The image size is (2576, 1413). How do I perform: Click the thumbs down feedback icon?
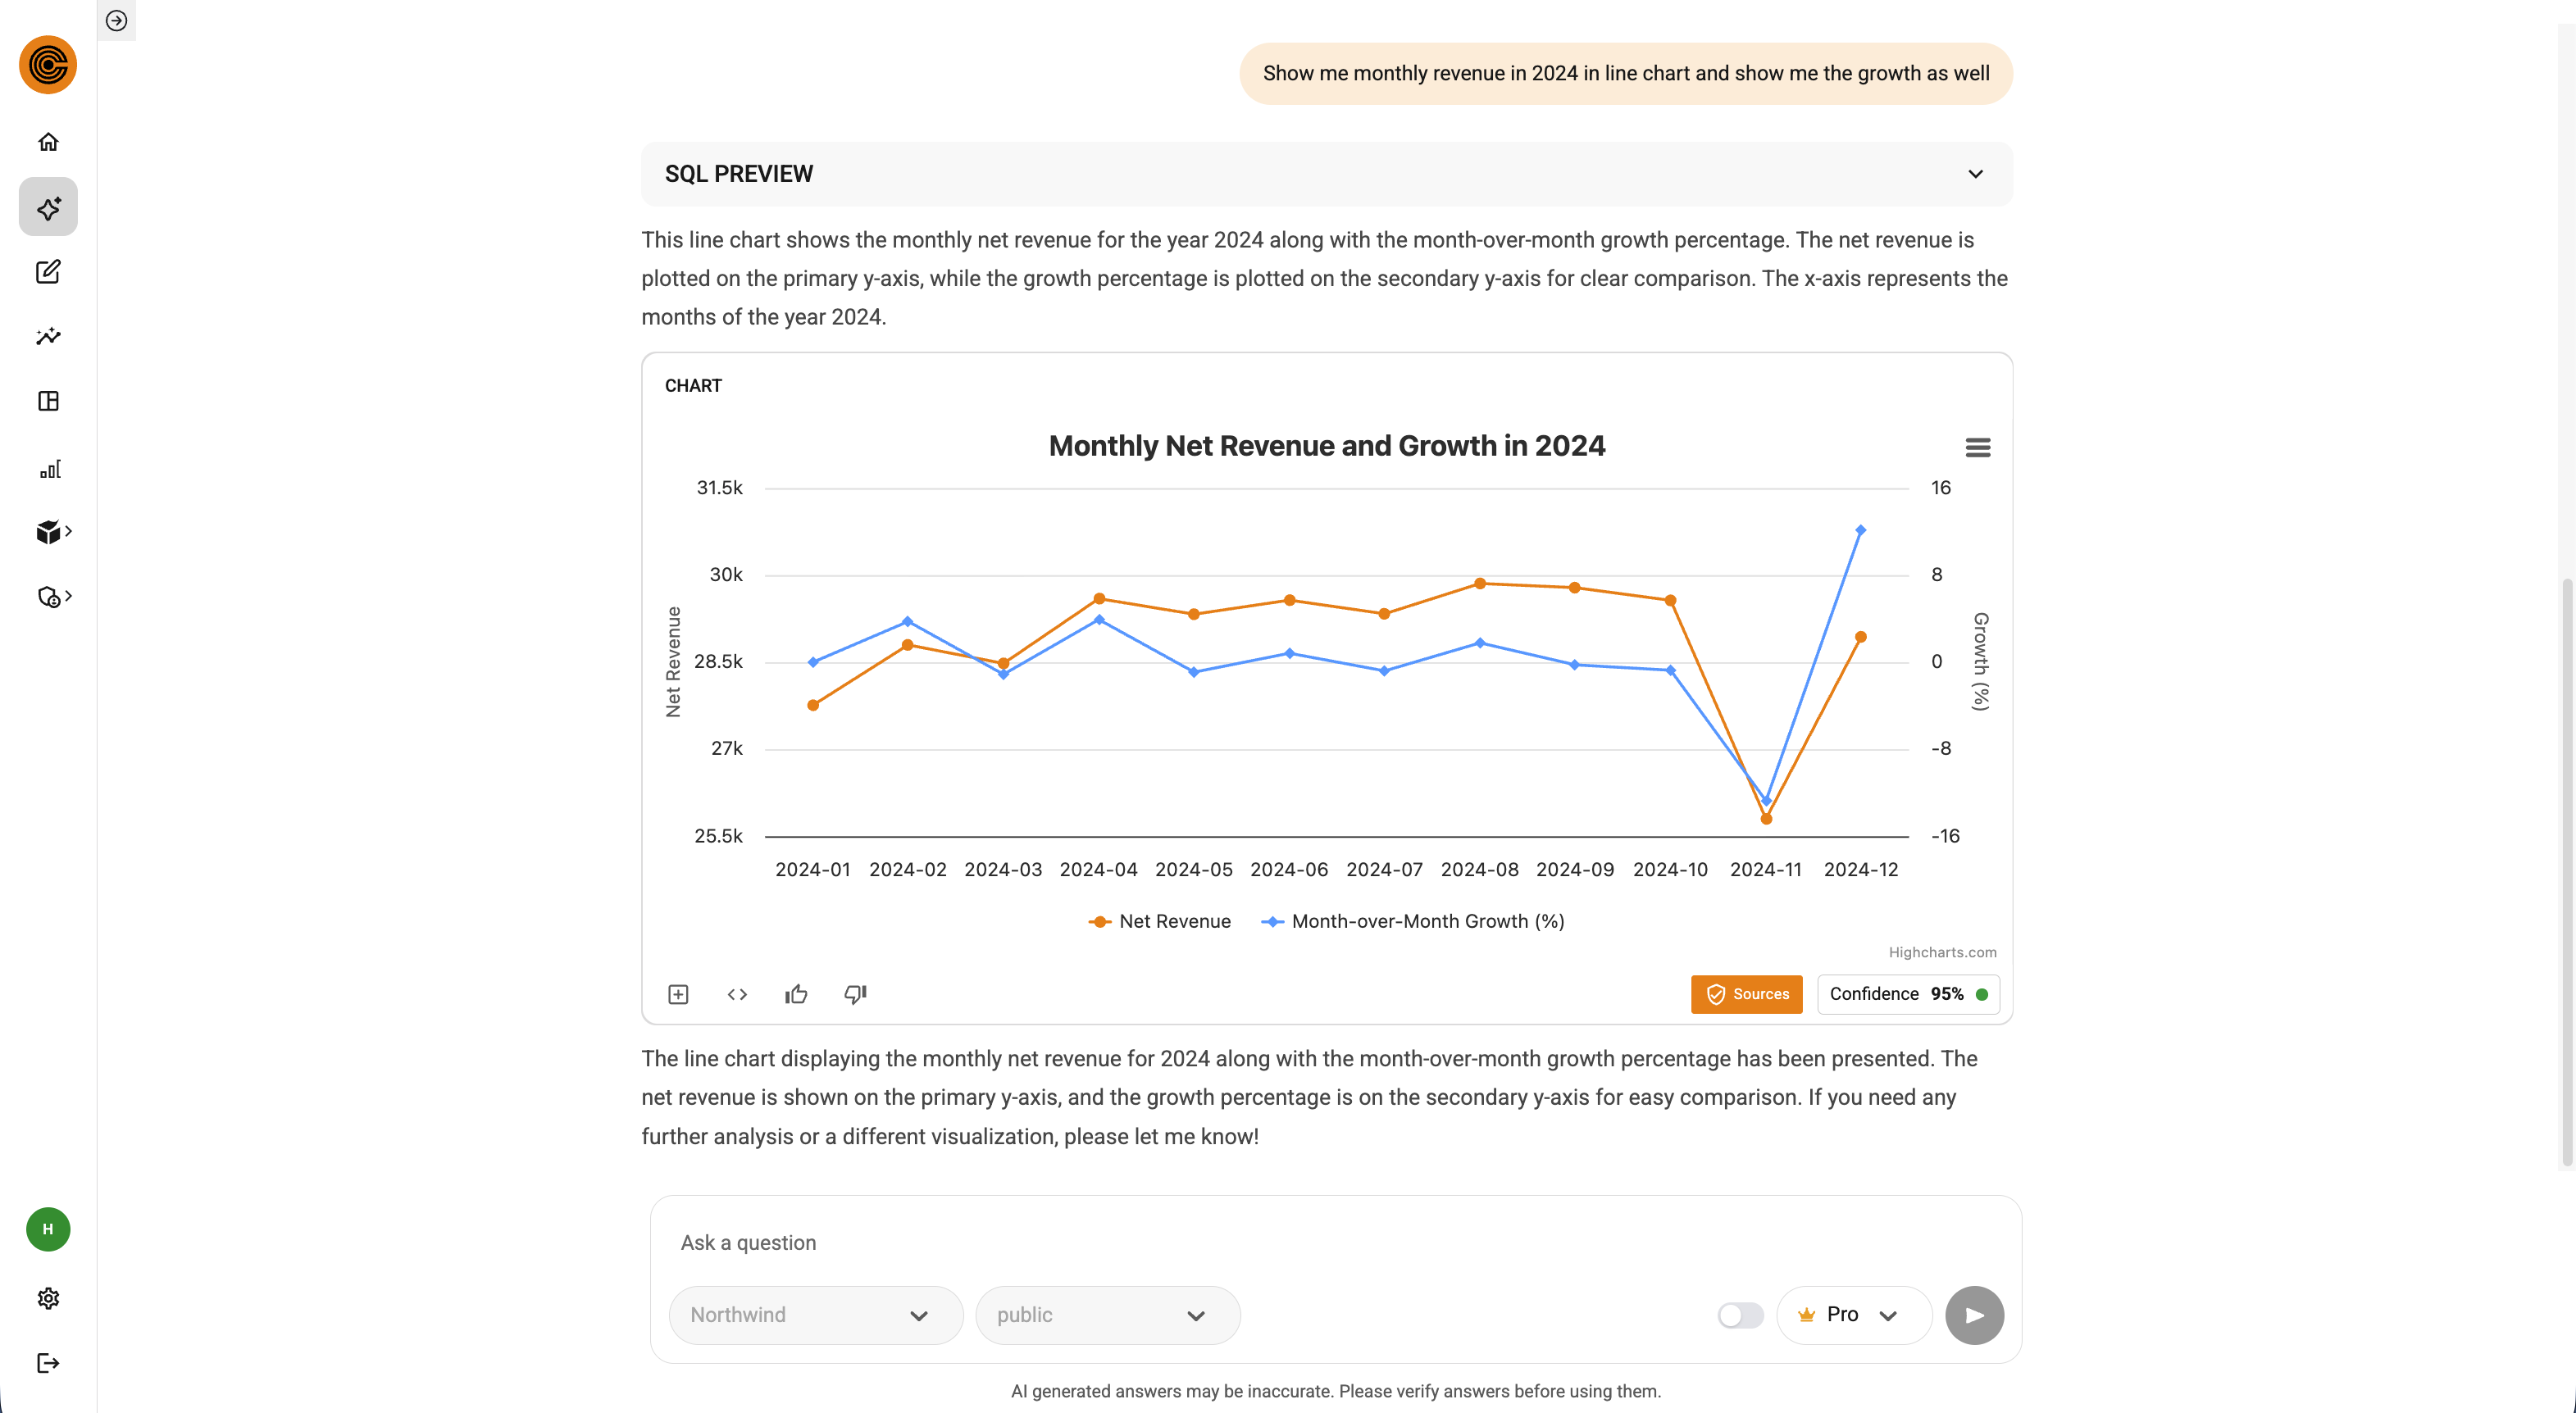(x=855, y=994)
